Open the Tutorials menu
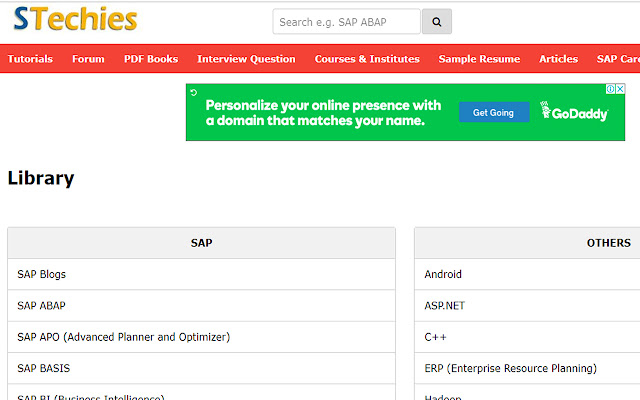The image size is (640, 400). pos(30,59)
